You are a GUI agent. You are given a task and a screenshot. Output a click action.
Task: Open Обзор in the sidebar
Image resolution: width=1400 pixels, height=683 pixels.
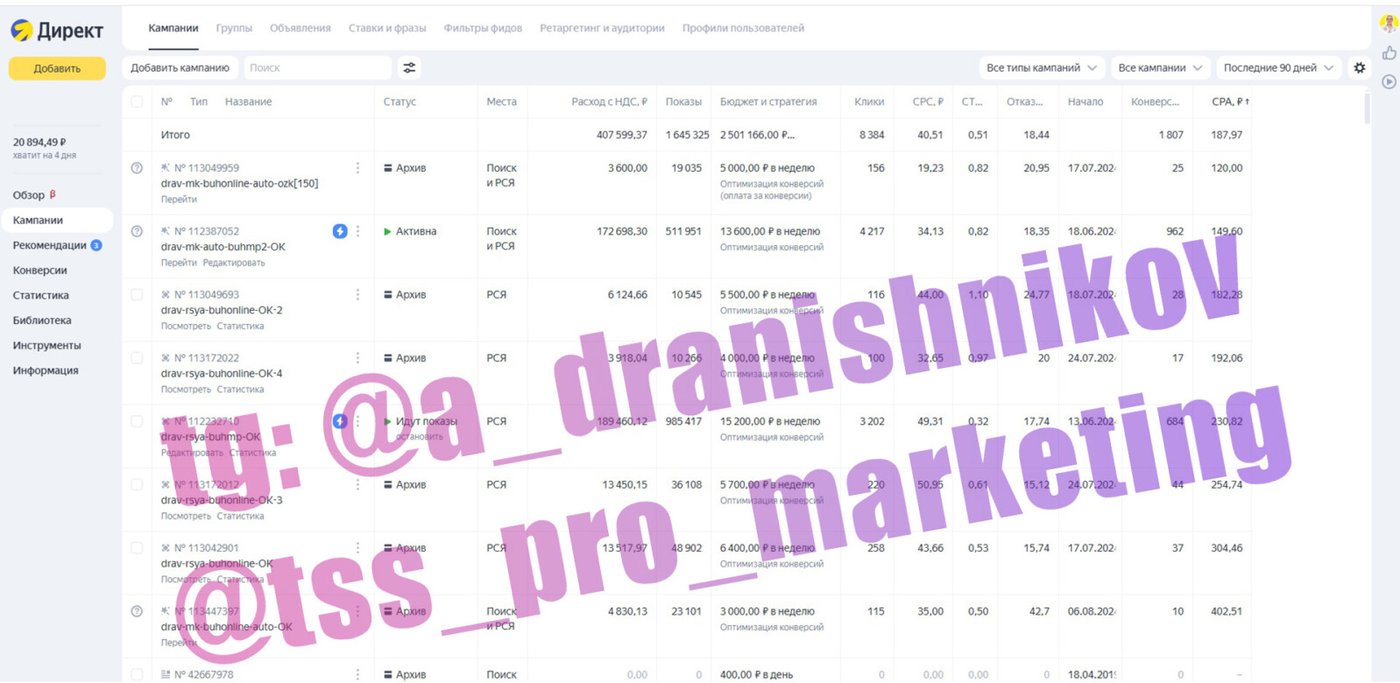click(28, 195)
